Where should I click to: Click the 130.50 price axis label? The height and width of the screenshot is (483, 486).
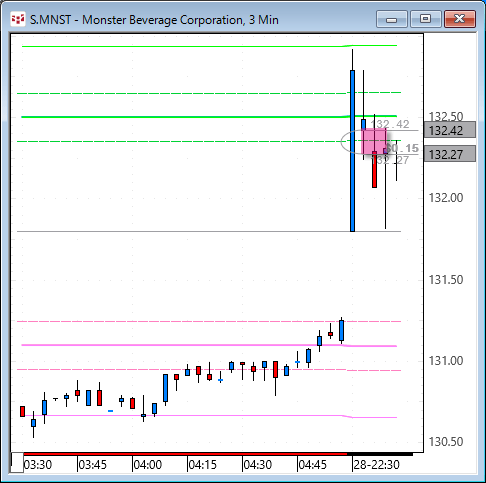(446, 442)
